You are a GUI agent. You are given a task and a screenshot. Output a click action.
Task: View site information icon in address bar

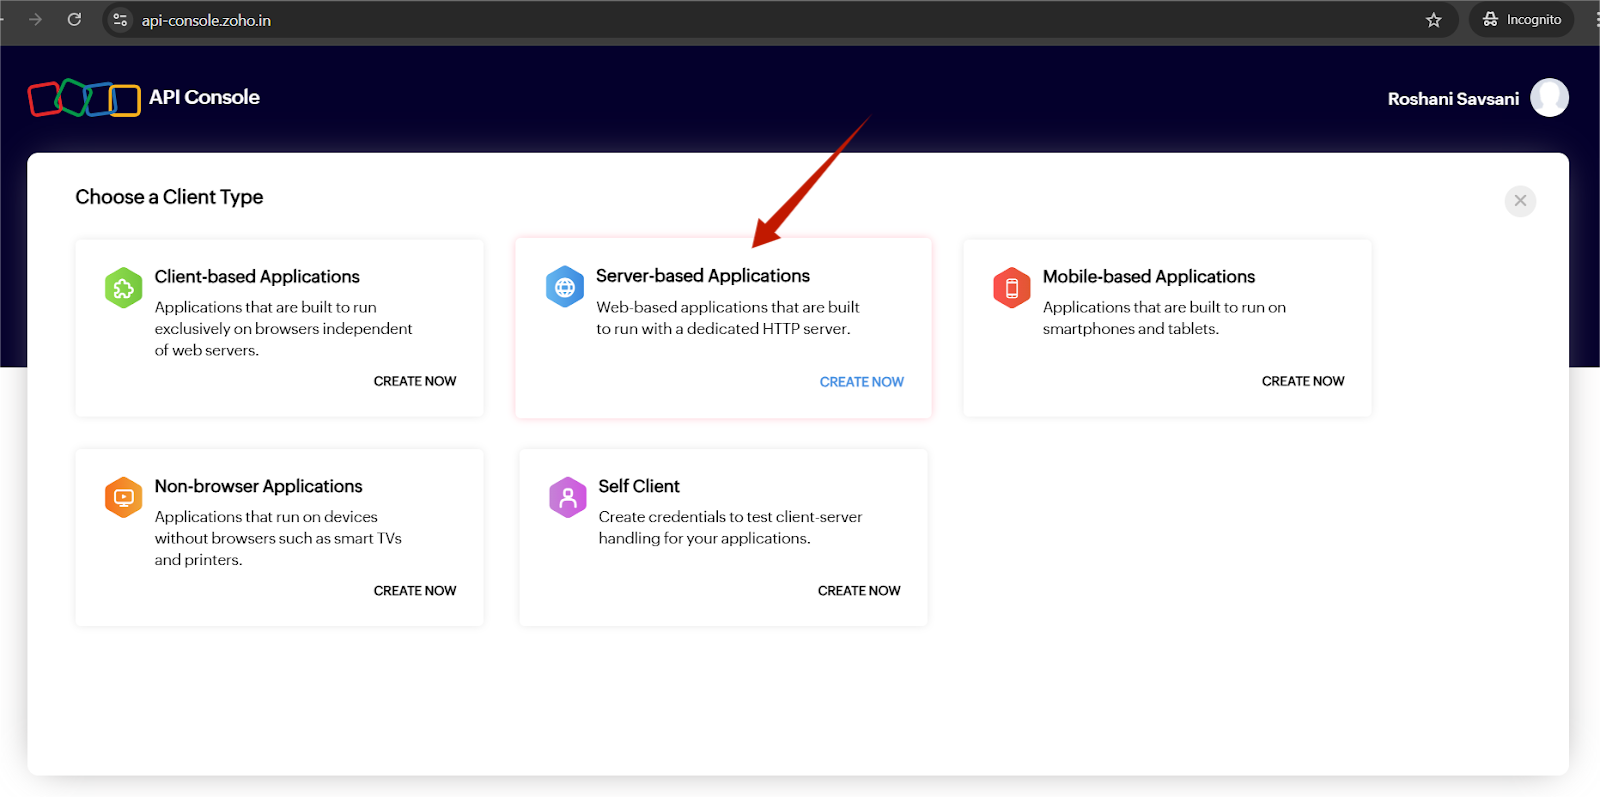[x=120, y=20]
